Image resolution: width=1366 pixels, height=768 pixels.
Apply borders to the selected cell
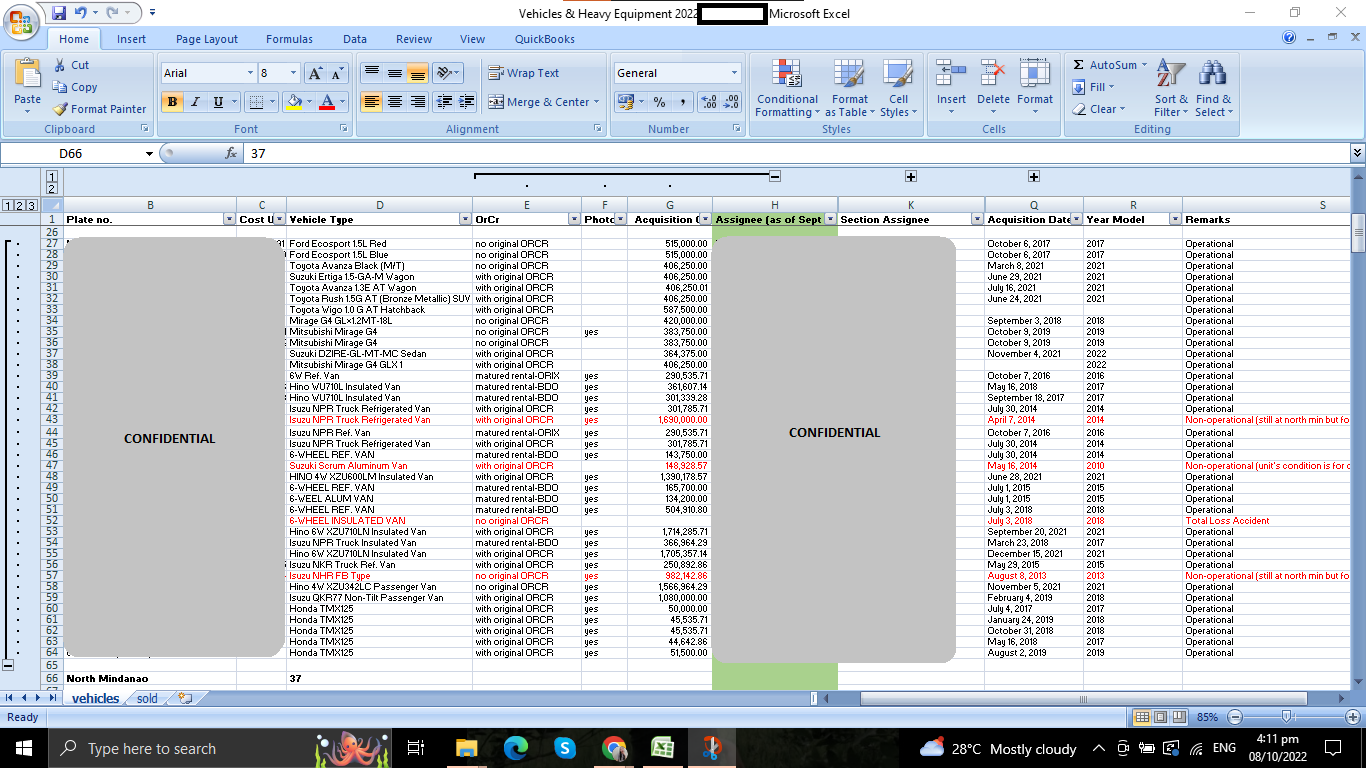coord(256,102)
